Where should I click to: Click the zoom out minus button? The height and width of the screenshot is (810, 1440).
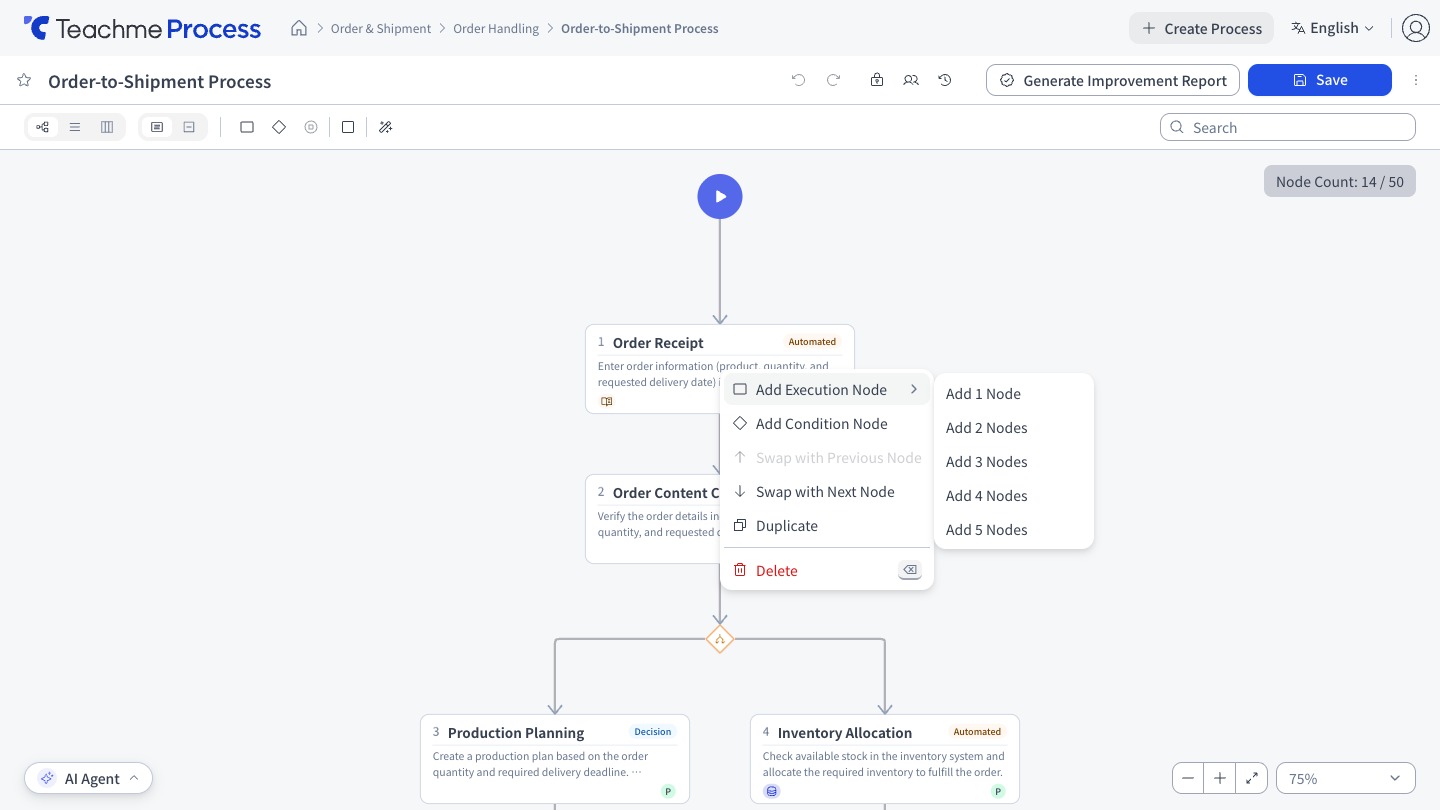tap(1188, 778)
